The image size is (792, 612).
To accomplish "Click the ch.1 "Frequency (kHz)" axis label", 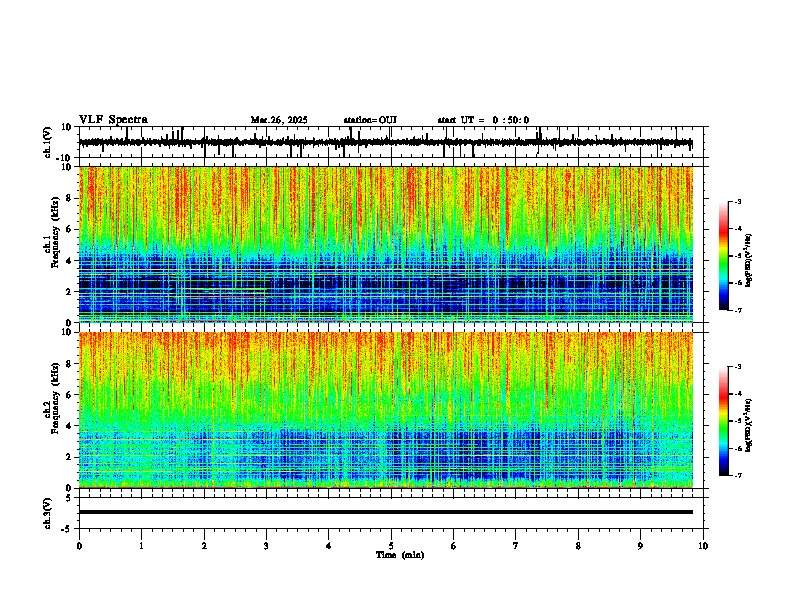I will (55, 232).
